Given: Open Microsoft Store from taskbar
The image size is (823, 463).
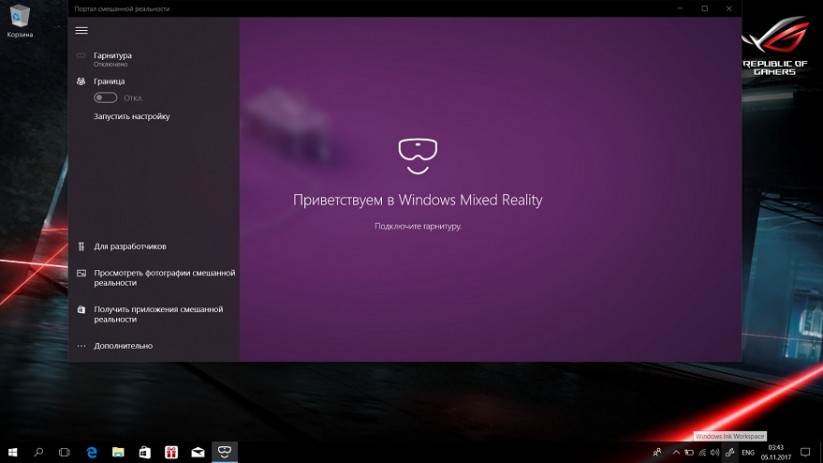Looking at the screenshot, I should pyautogui.click(x=145, y=452).
